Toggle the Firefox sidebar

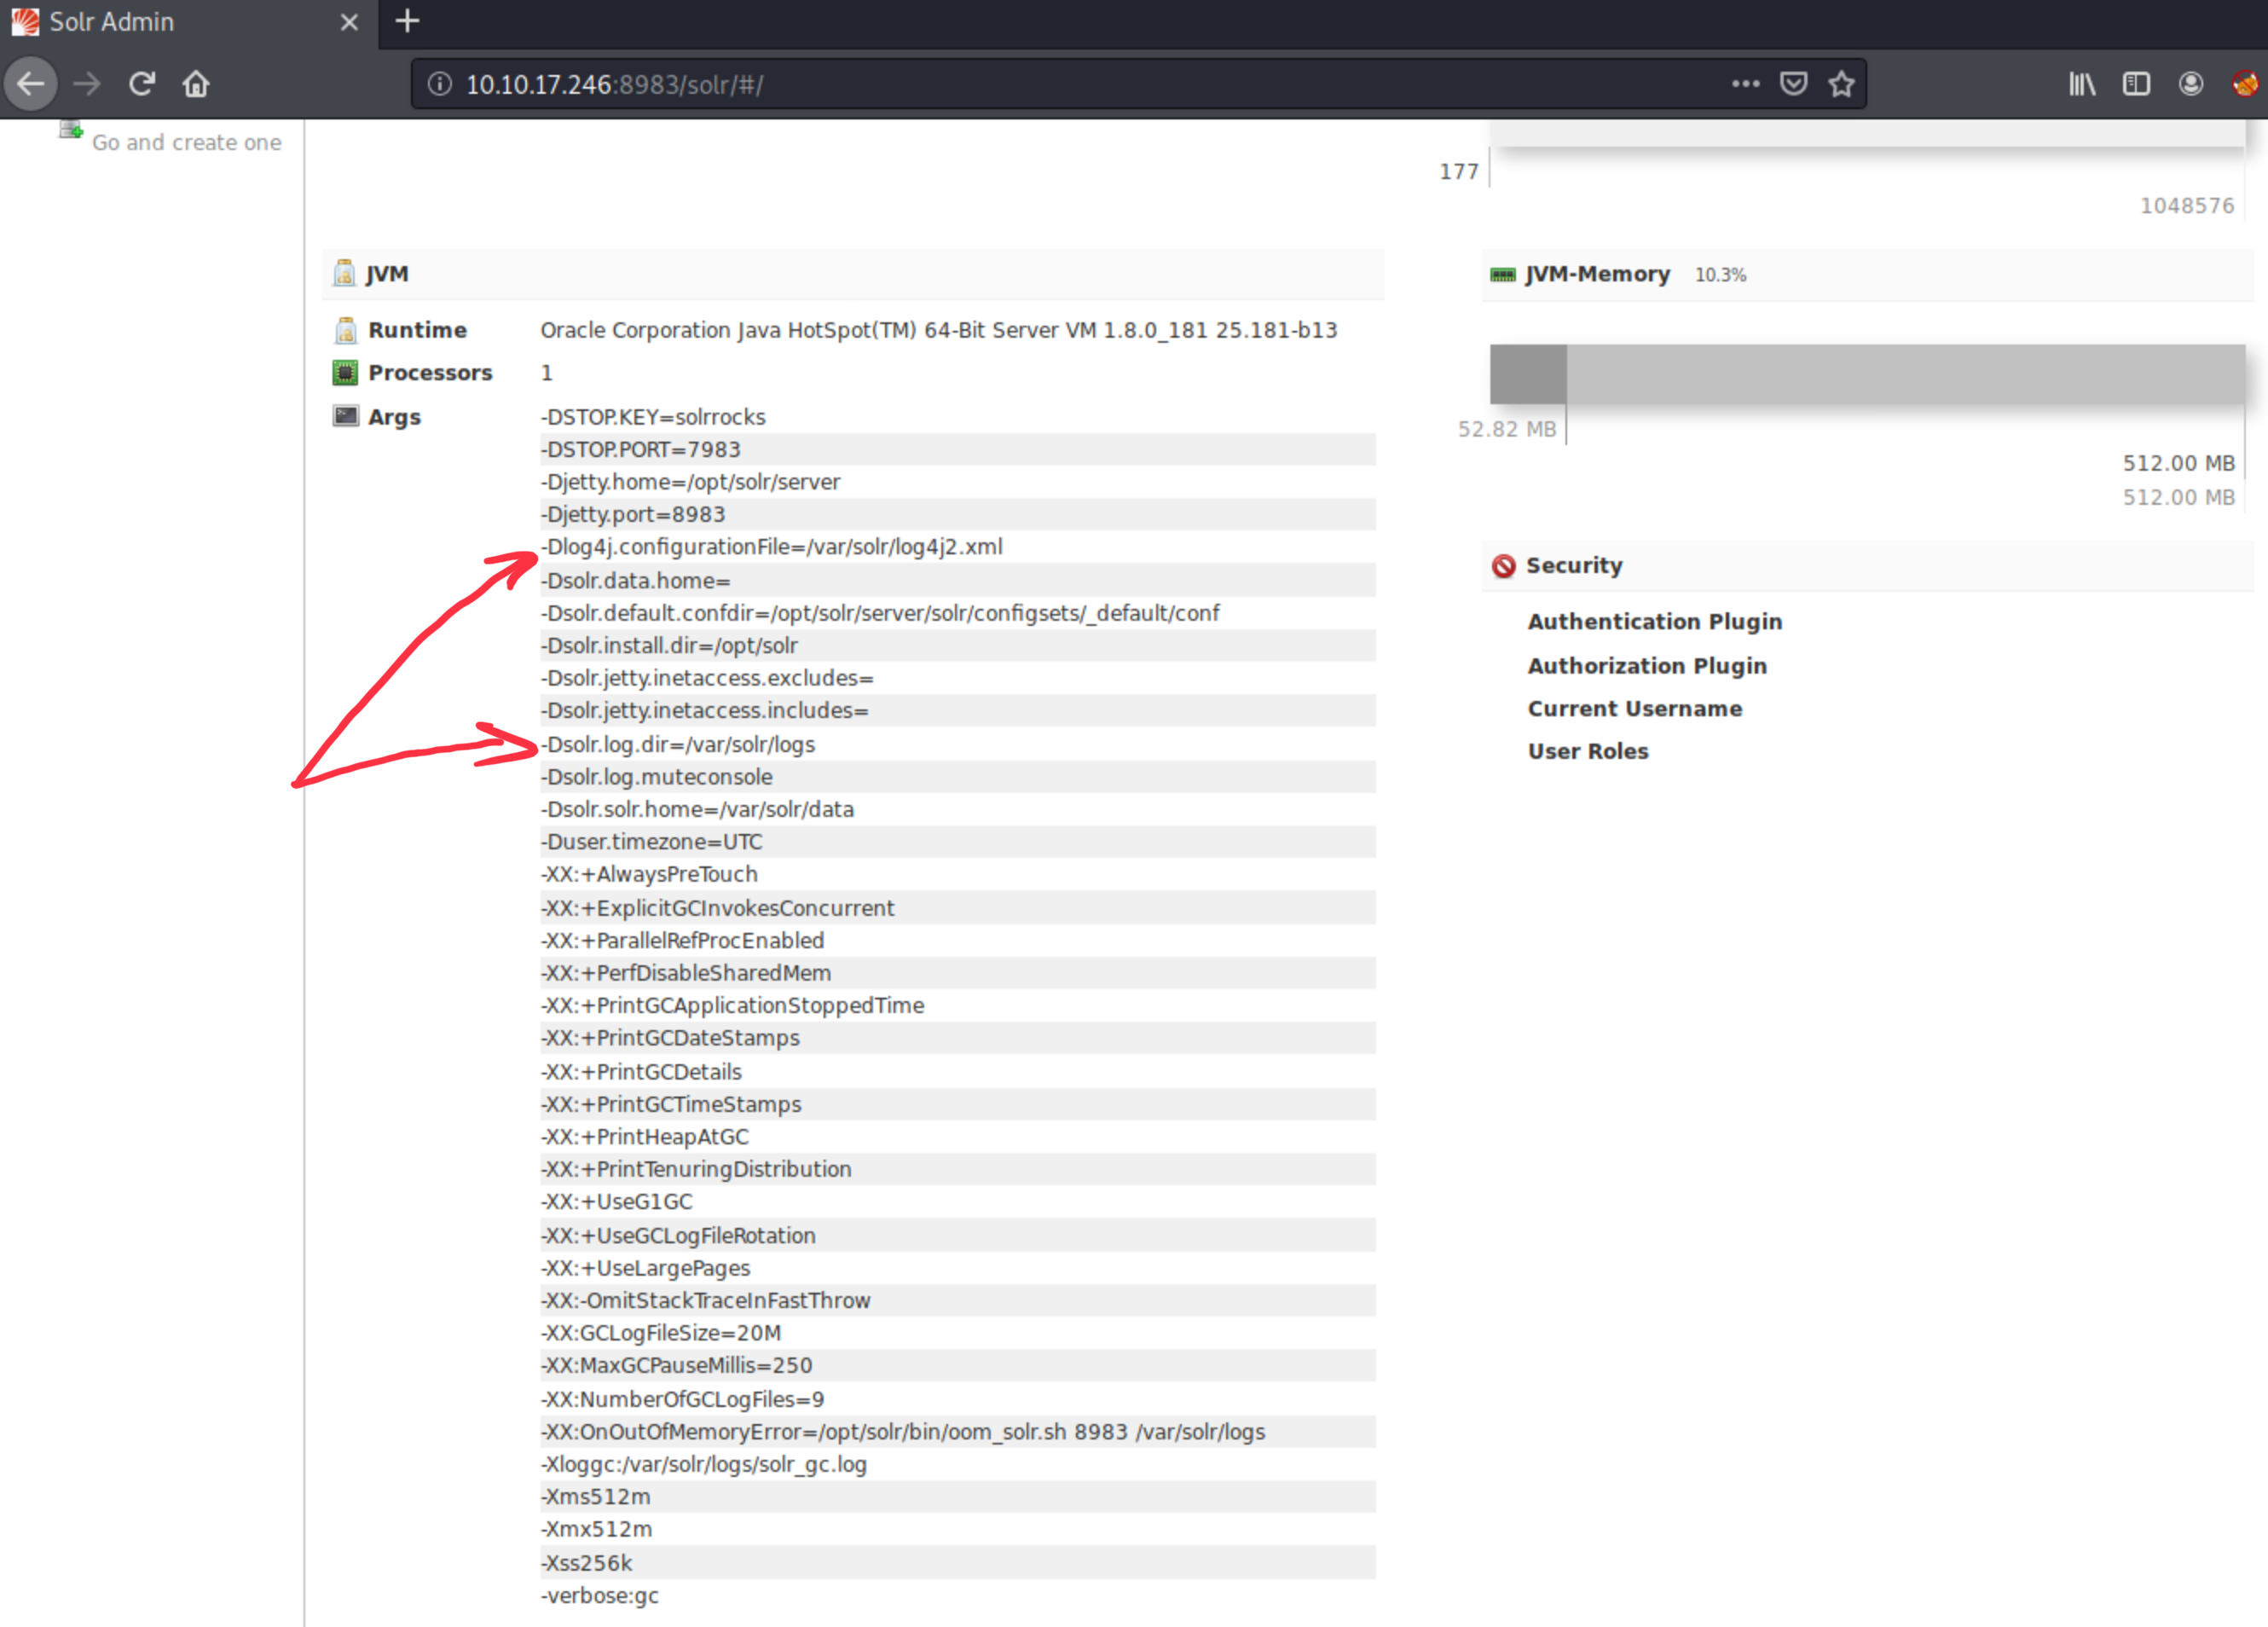2136,84
